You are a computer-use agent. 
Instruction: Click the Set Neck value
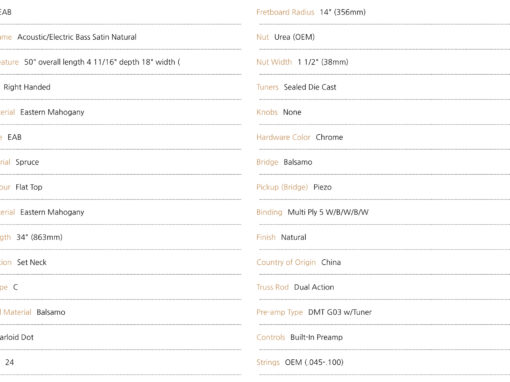click(x=32, y=262)
